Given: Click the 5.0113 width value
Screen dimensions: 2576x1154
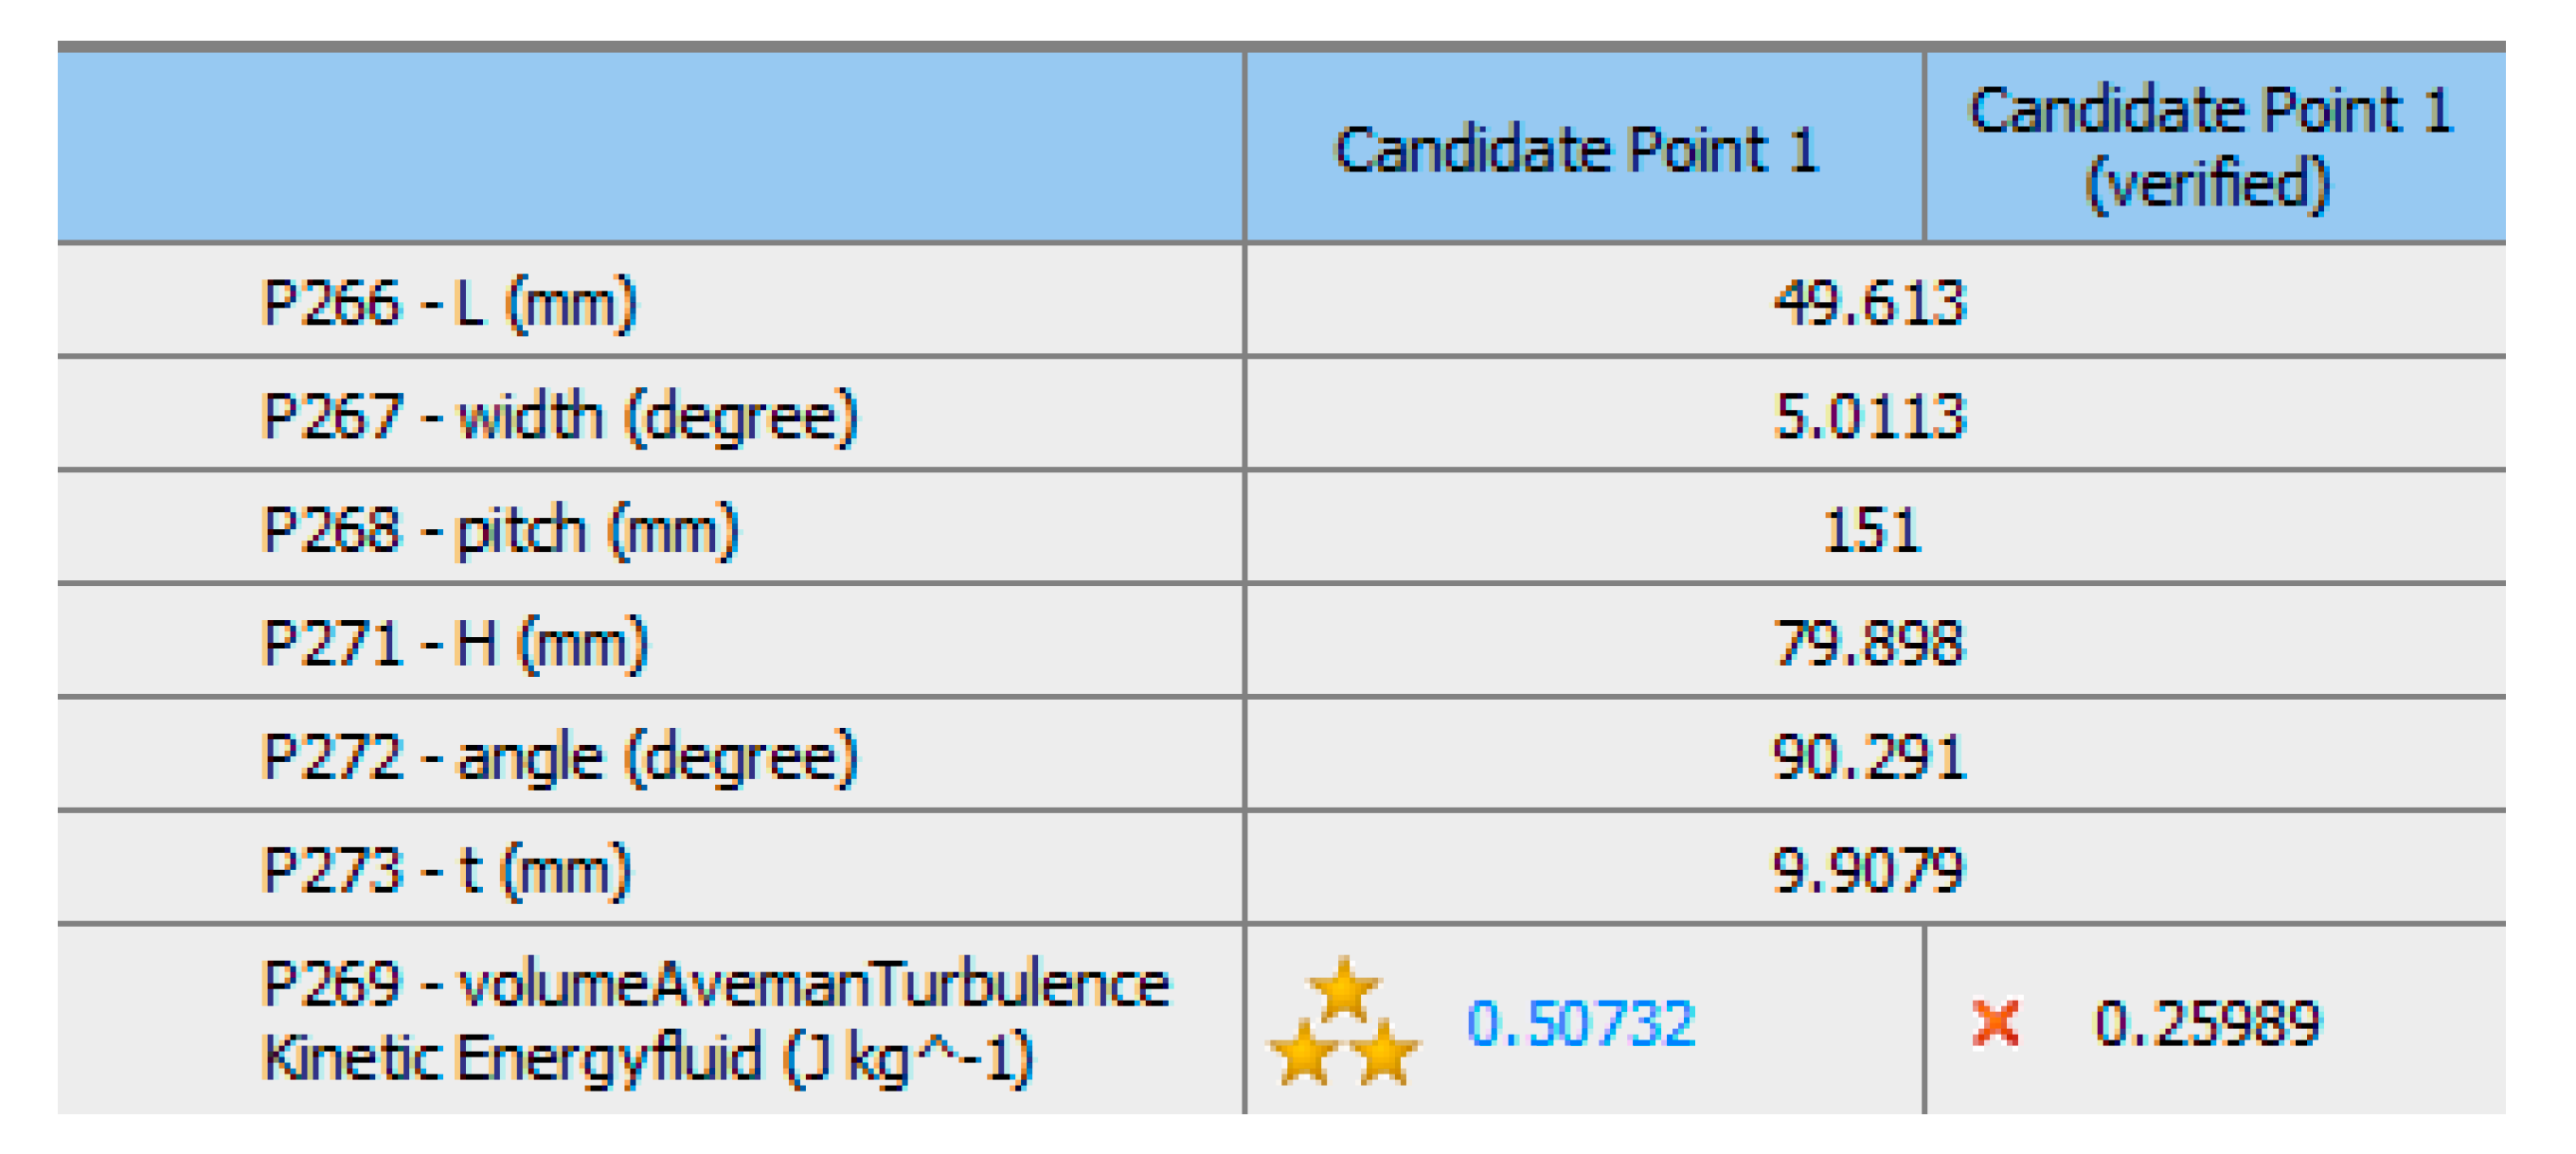Looking at the screenshot, I should tap(1869, 415).
